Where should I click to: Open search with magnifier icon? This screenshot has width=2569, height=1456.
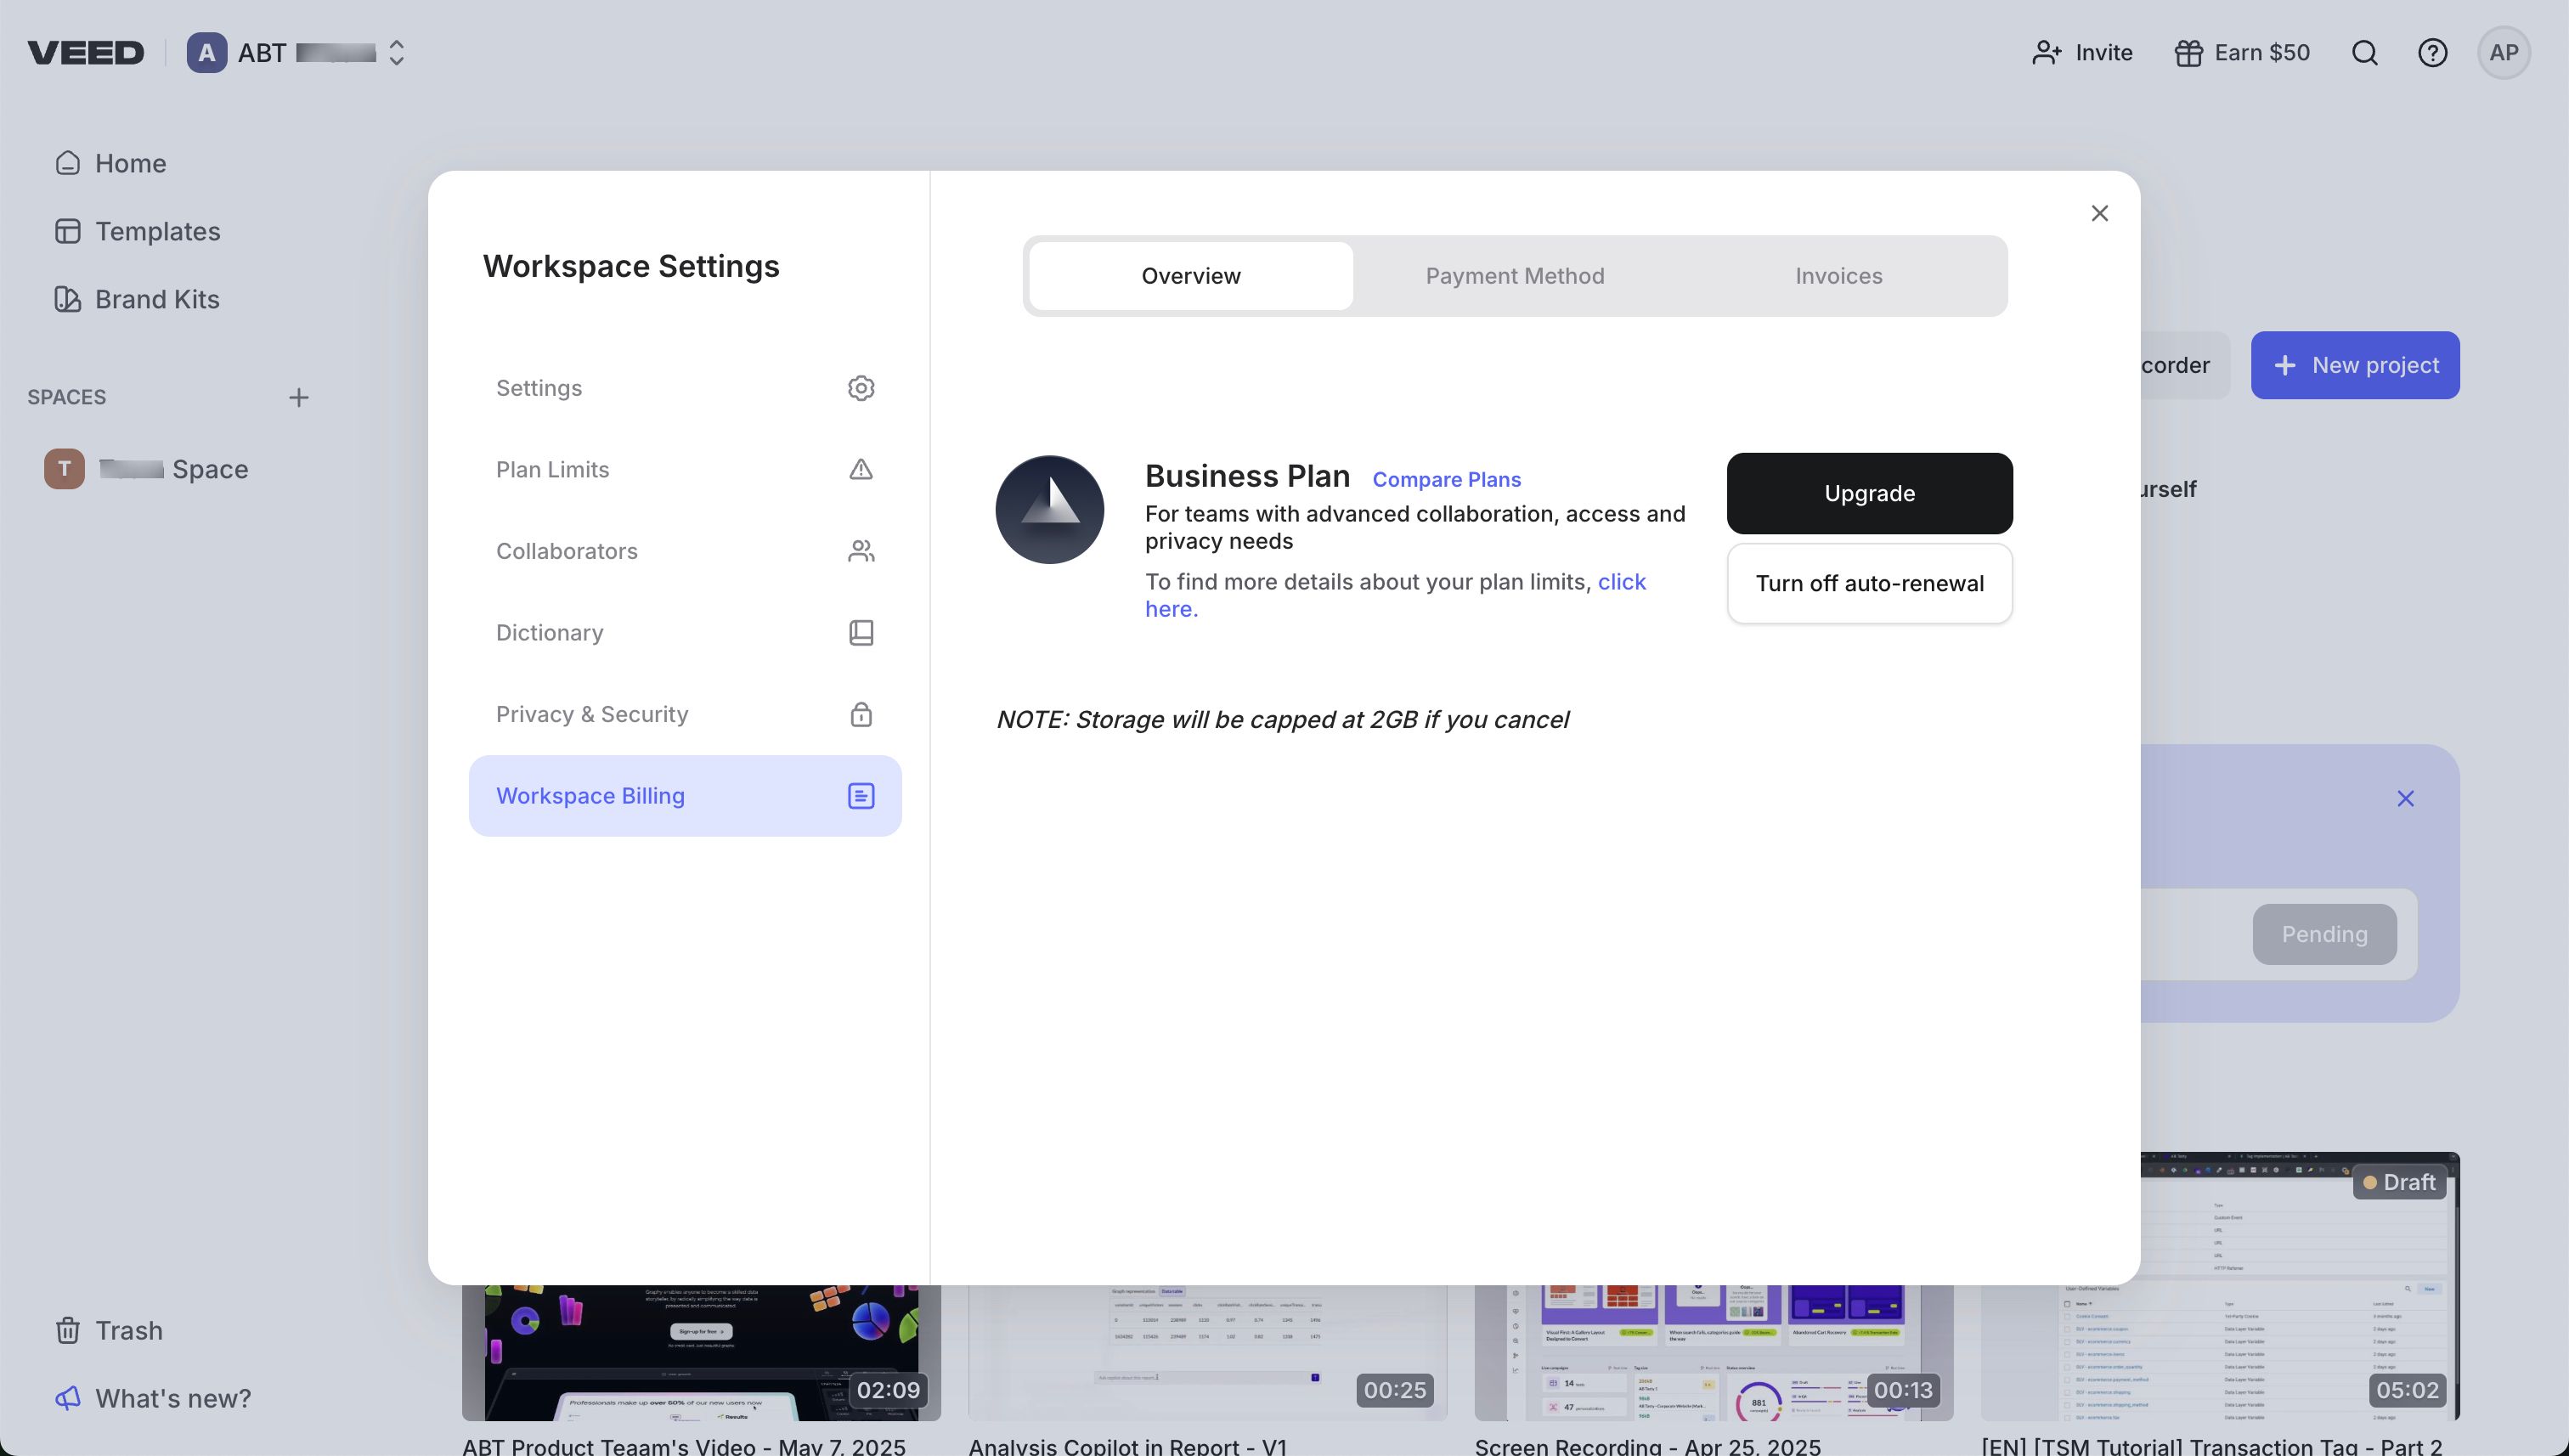[2365, 53]
